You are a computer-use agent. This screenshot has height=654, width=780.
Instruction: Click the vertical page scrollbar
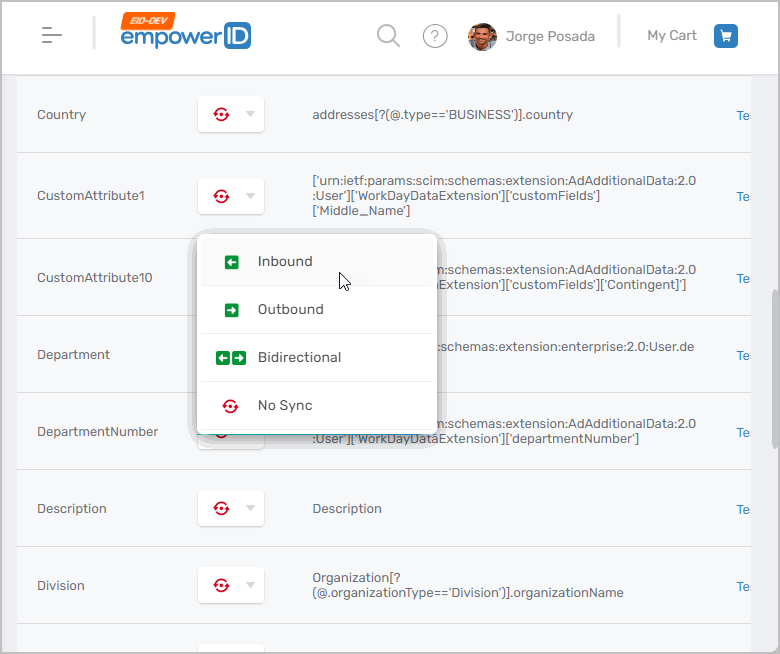pos(775,370)
